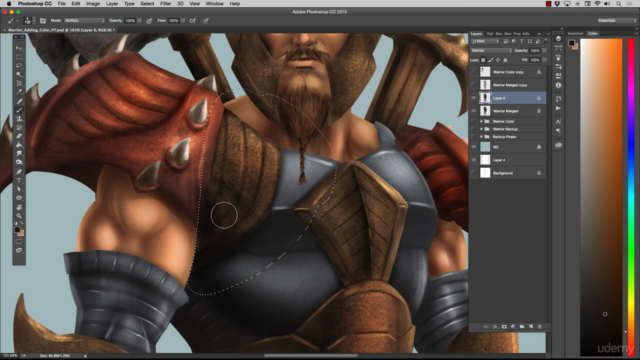Screen dimensions: 640x360
Task: Select the Eraser tool
Action: (x=19, y=136)
